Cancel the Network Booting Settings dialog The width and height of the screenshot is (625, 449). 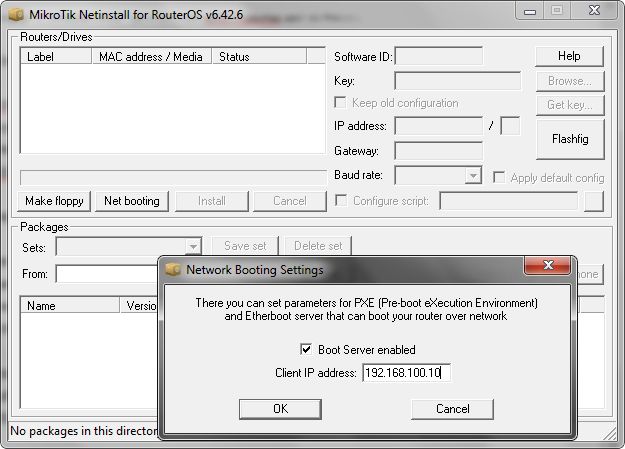[x=452, y=409]
